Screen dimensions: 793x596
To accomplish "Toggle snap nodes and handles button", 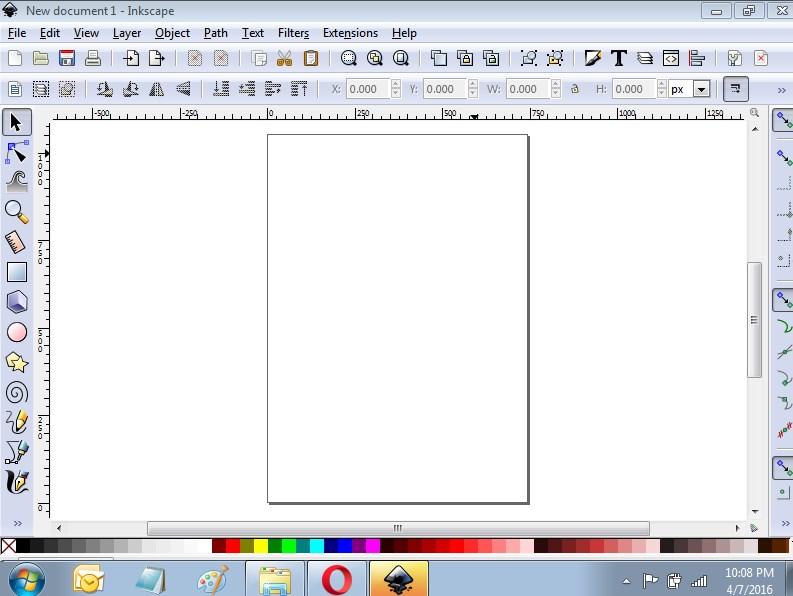I will click(x=783, y=300).
